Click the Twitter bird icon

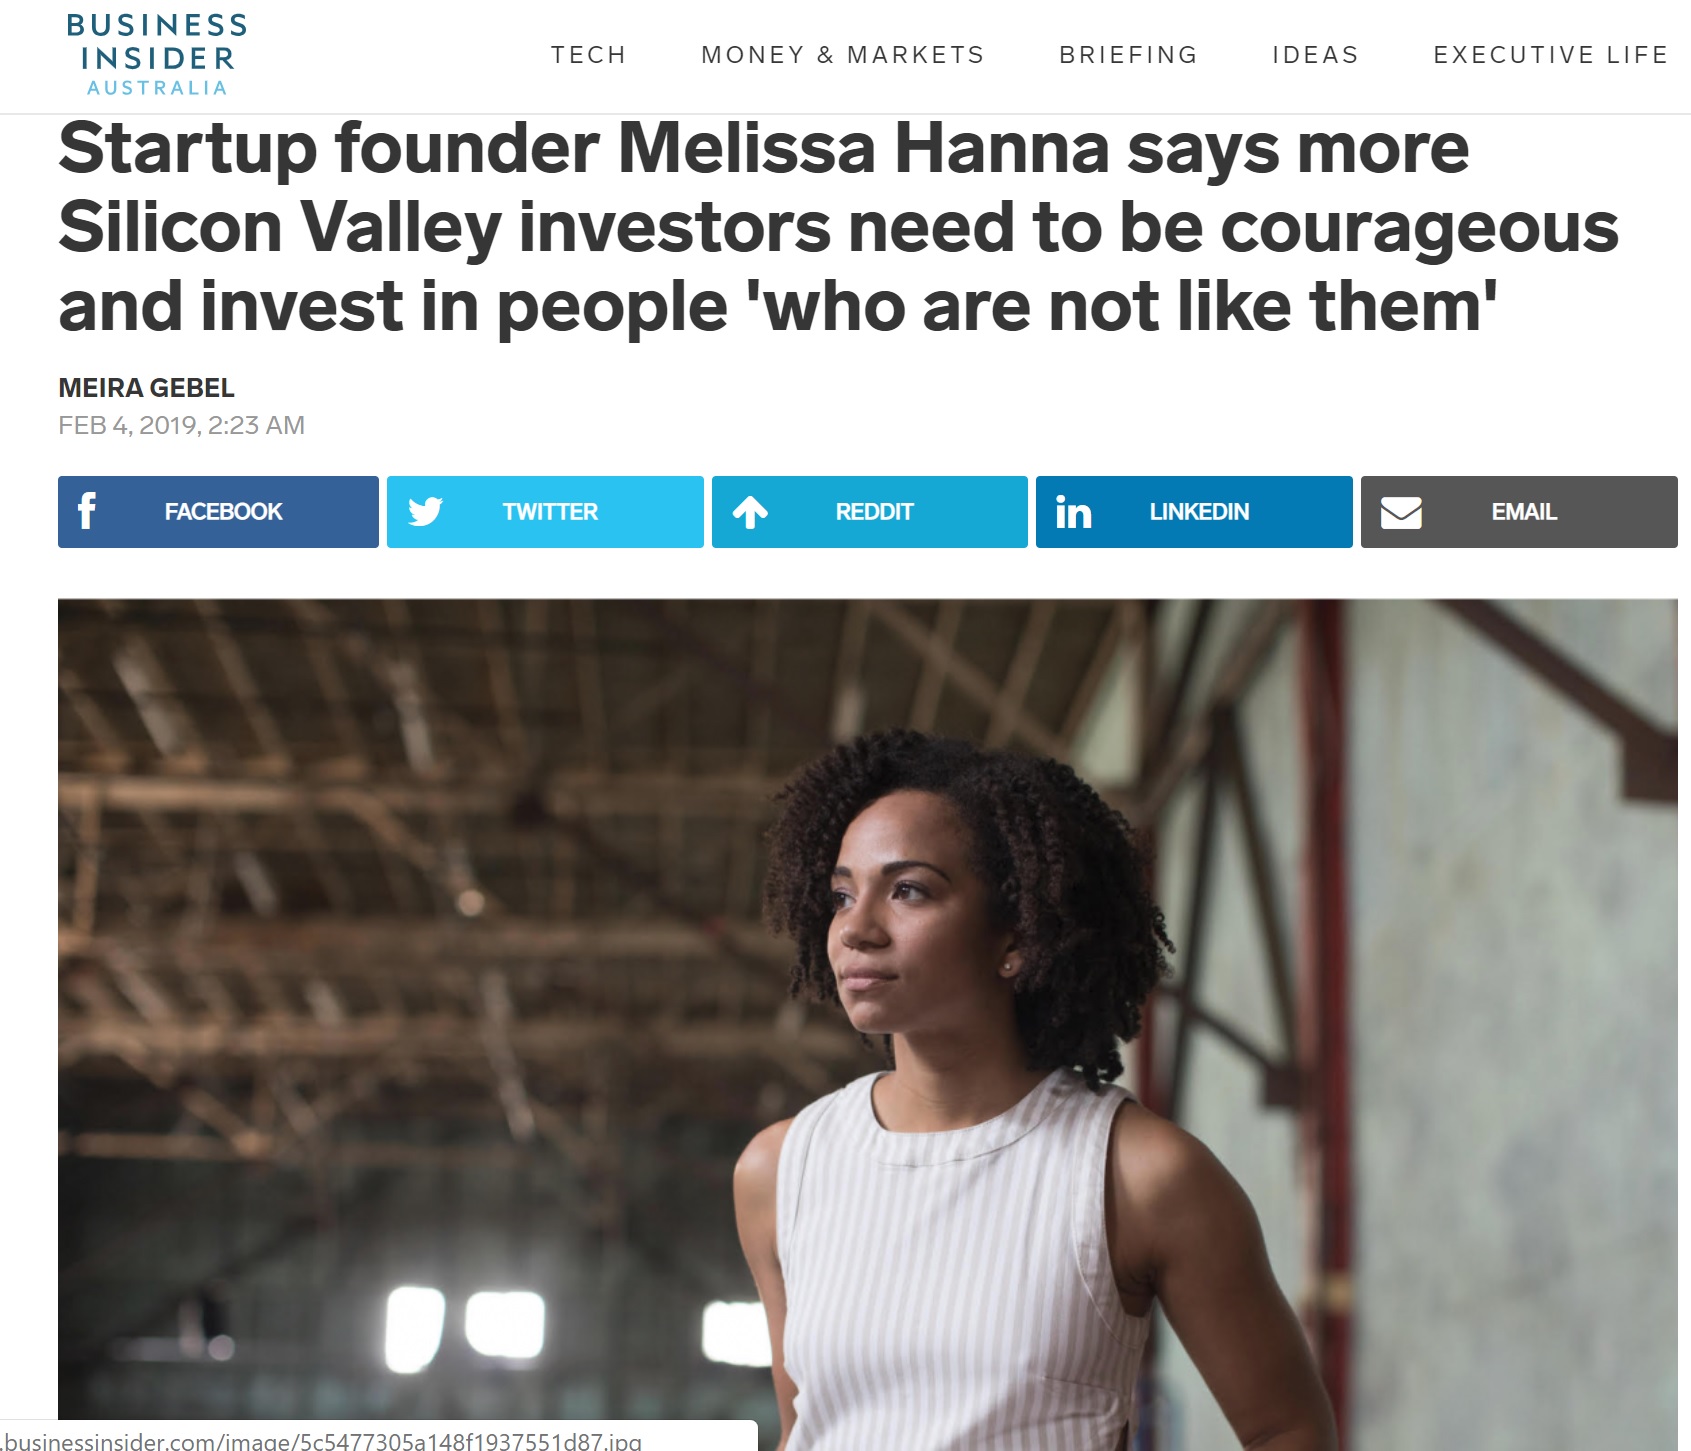pos(425,512)
